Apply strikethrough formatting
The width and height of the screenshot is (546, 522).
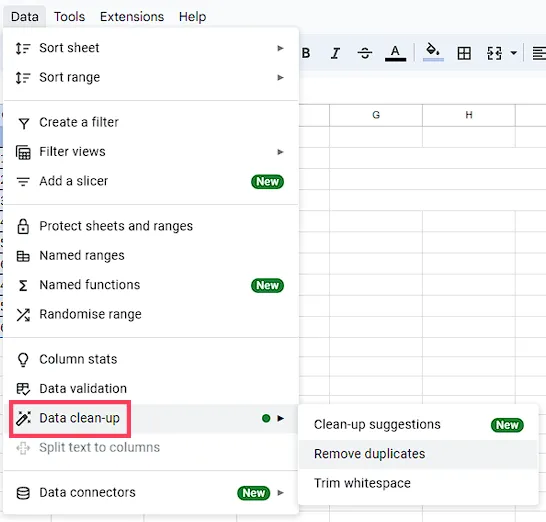[x=365, y=53]
